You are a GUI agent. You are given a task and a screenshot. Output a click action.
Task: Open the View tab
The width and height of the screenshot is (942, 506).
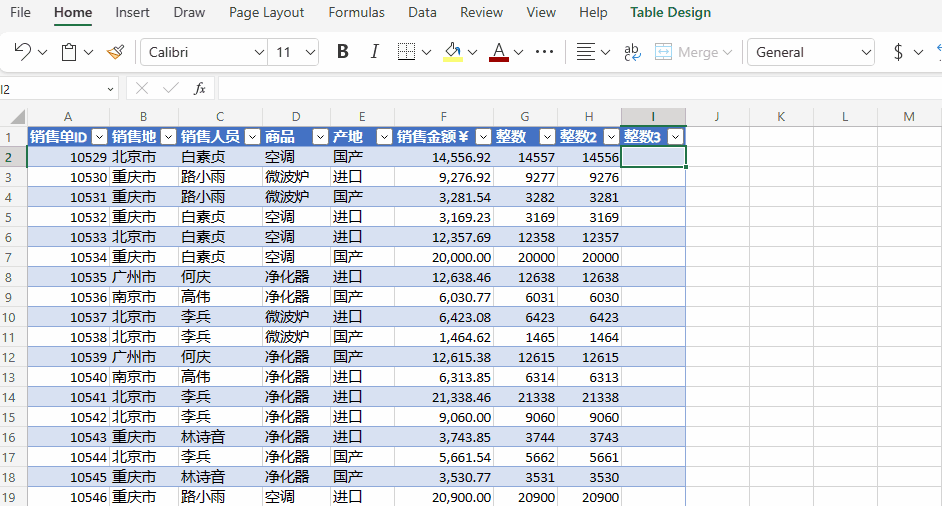pyautogui.click(x=541, y=13)
